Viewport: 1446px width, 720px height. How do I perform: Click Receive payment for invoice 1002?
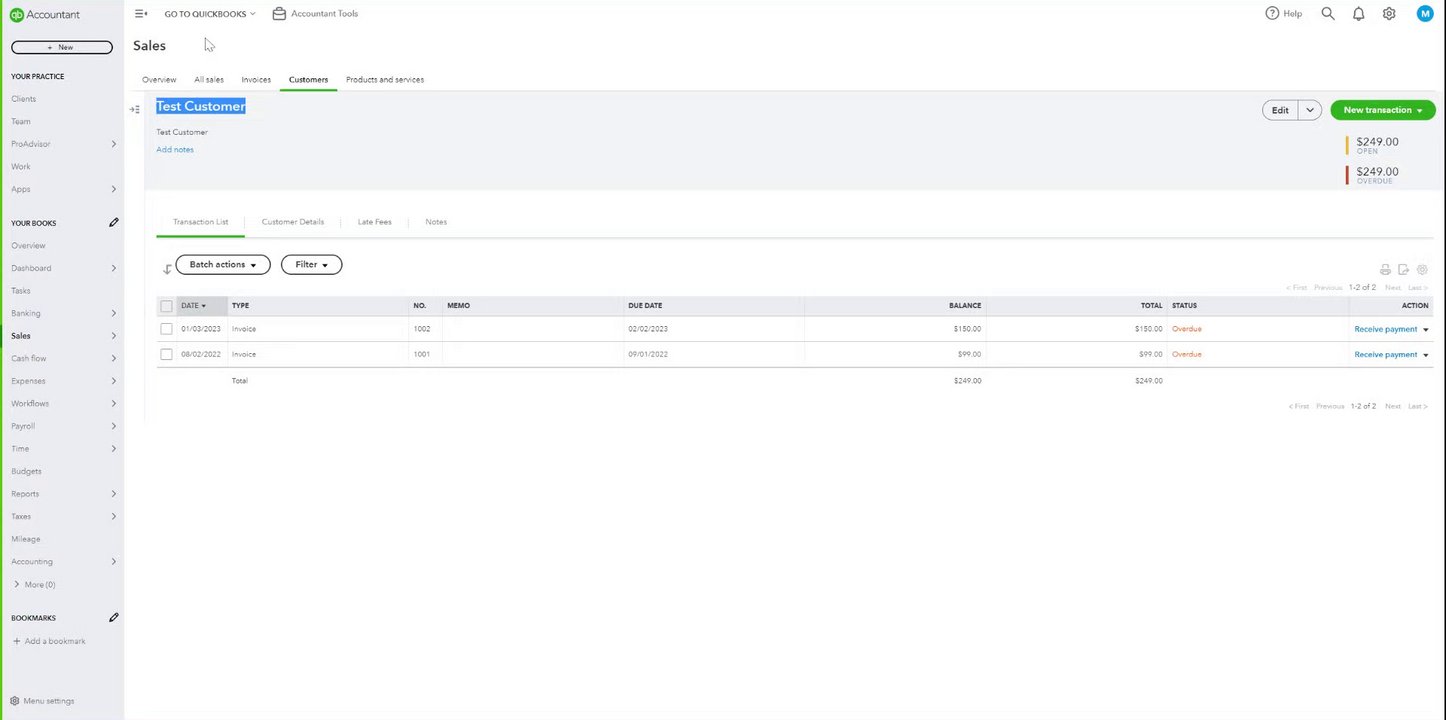click(1385, 329)
